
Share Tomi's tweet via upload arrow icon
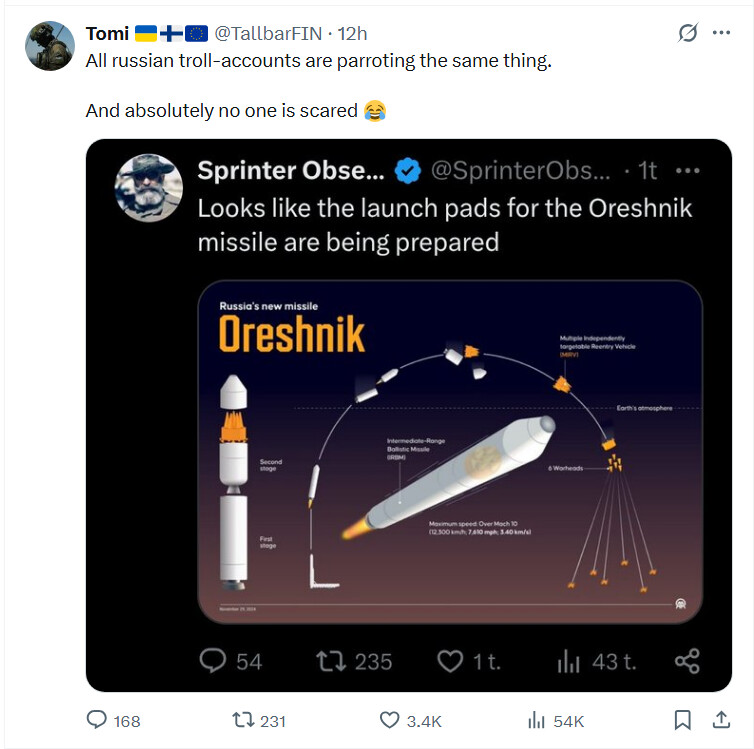[721, 720]
